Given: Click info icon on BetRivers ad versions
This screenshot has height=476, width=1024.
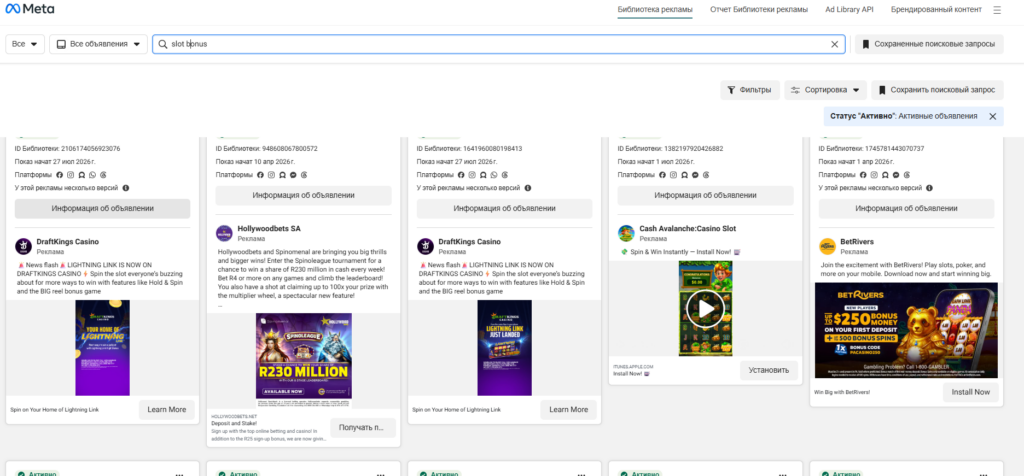Looking at the screenshot, I should tap(930, 188).
